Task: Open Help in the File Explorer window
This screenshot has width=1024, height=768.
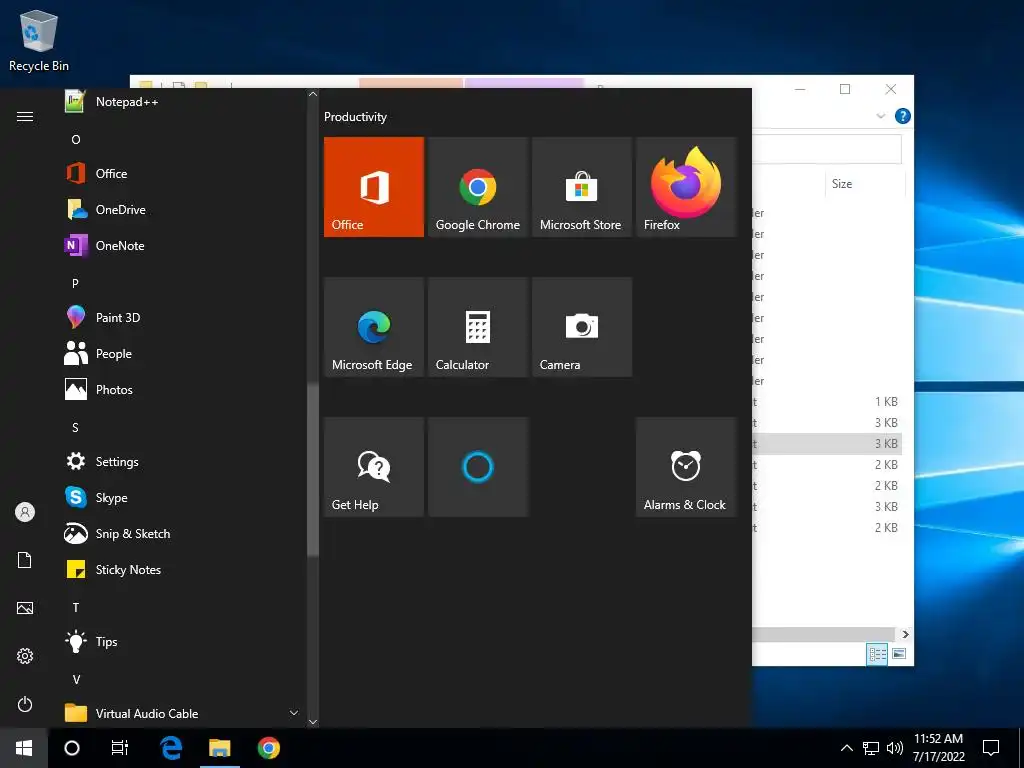Action: 903,116
